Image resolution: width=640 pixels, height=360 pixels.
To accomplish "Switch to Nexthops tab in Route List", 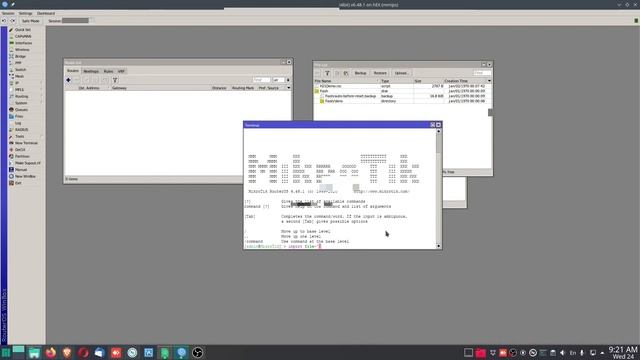I will click(91, 71).
